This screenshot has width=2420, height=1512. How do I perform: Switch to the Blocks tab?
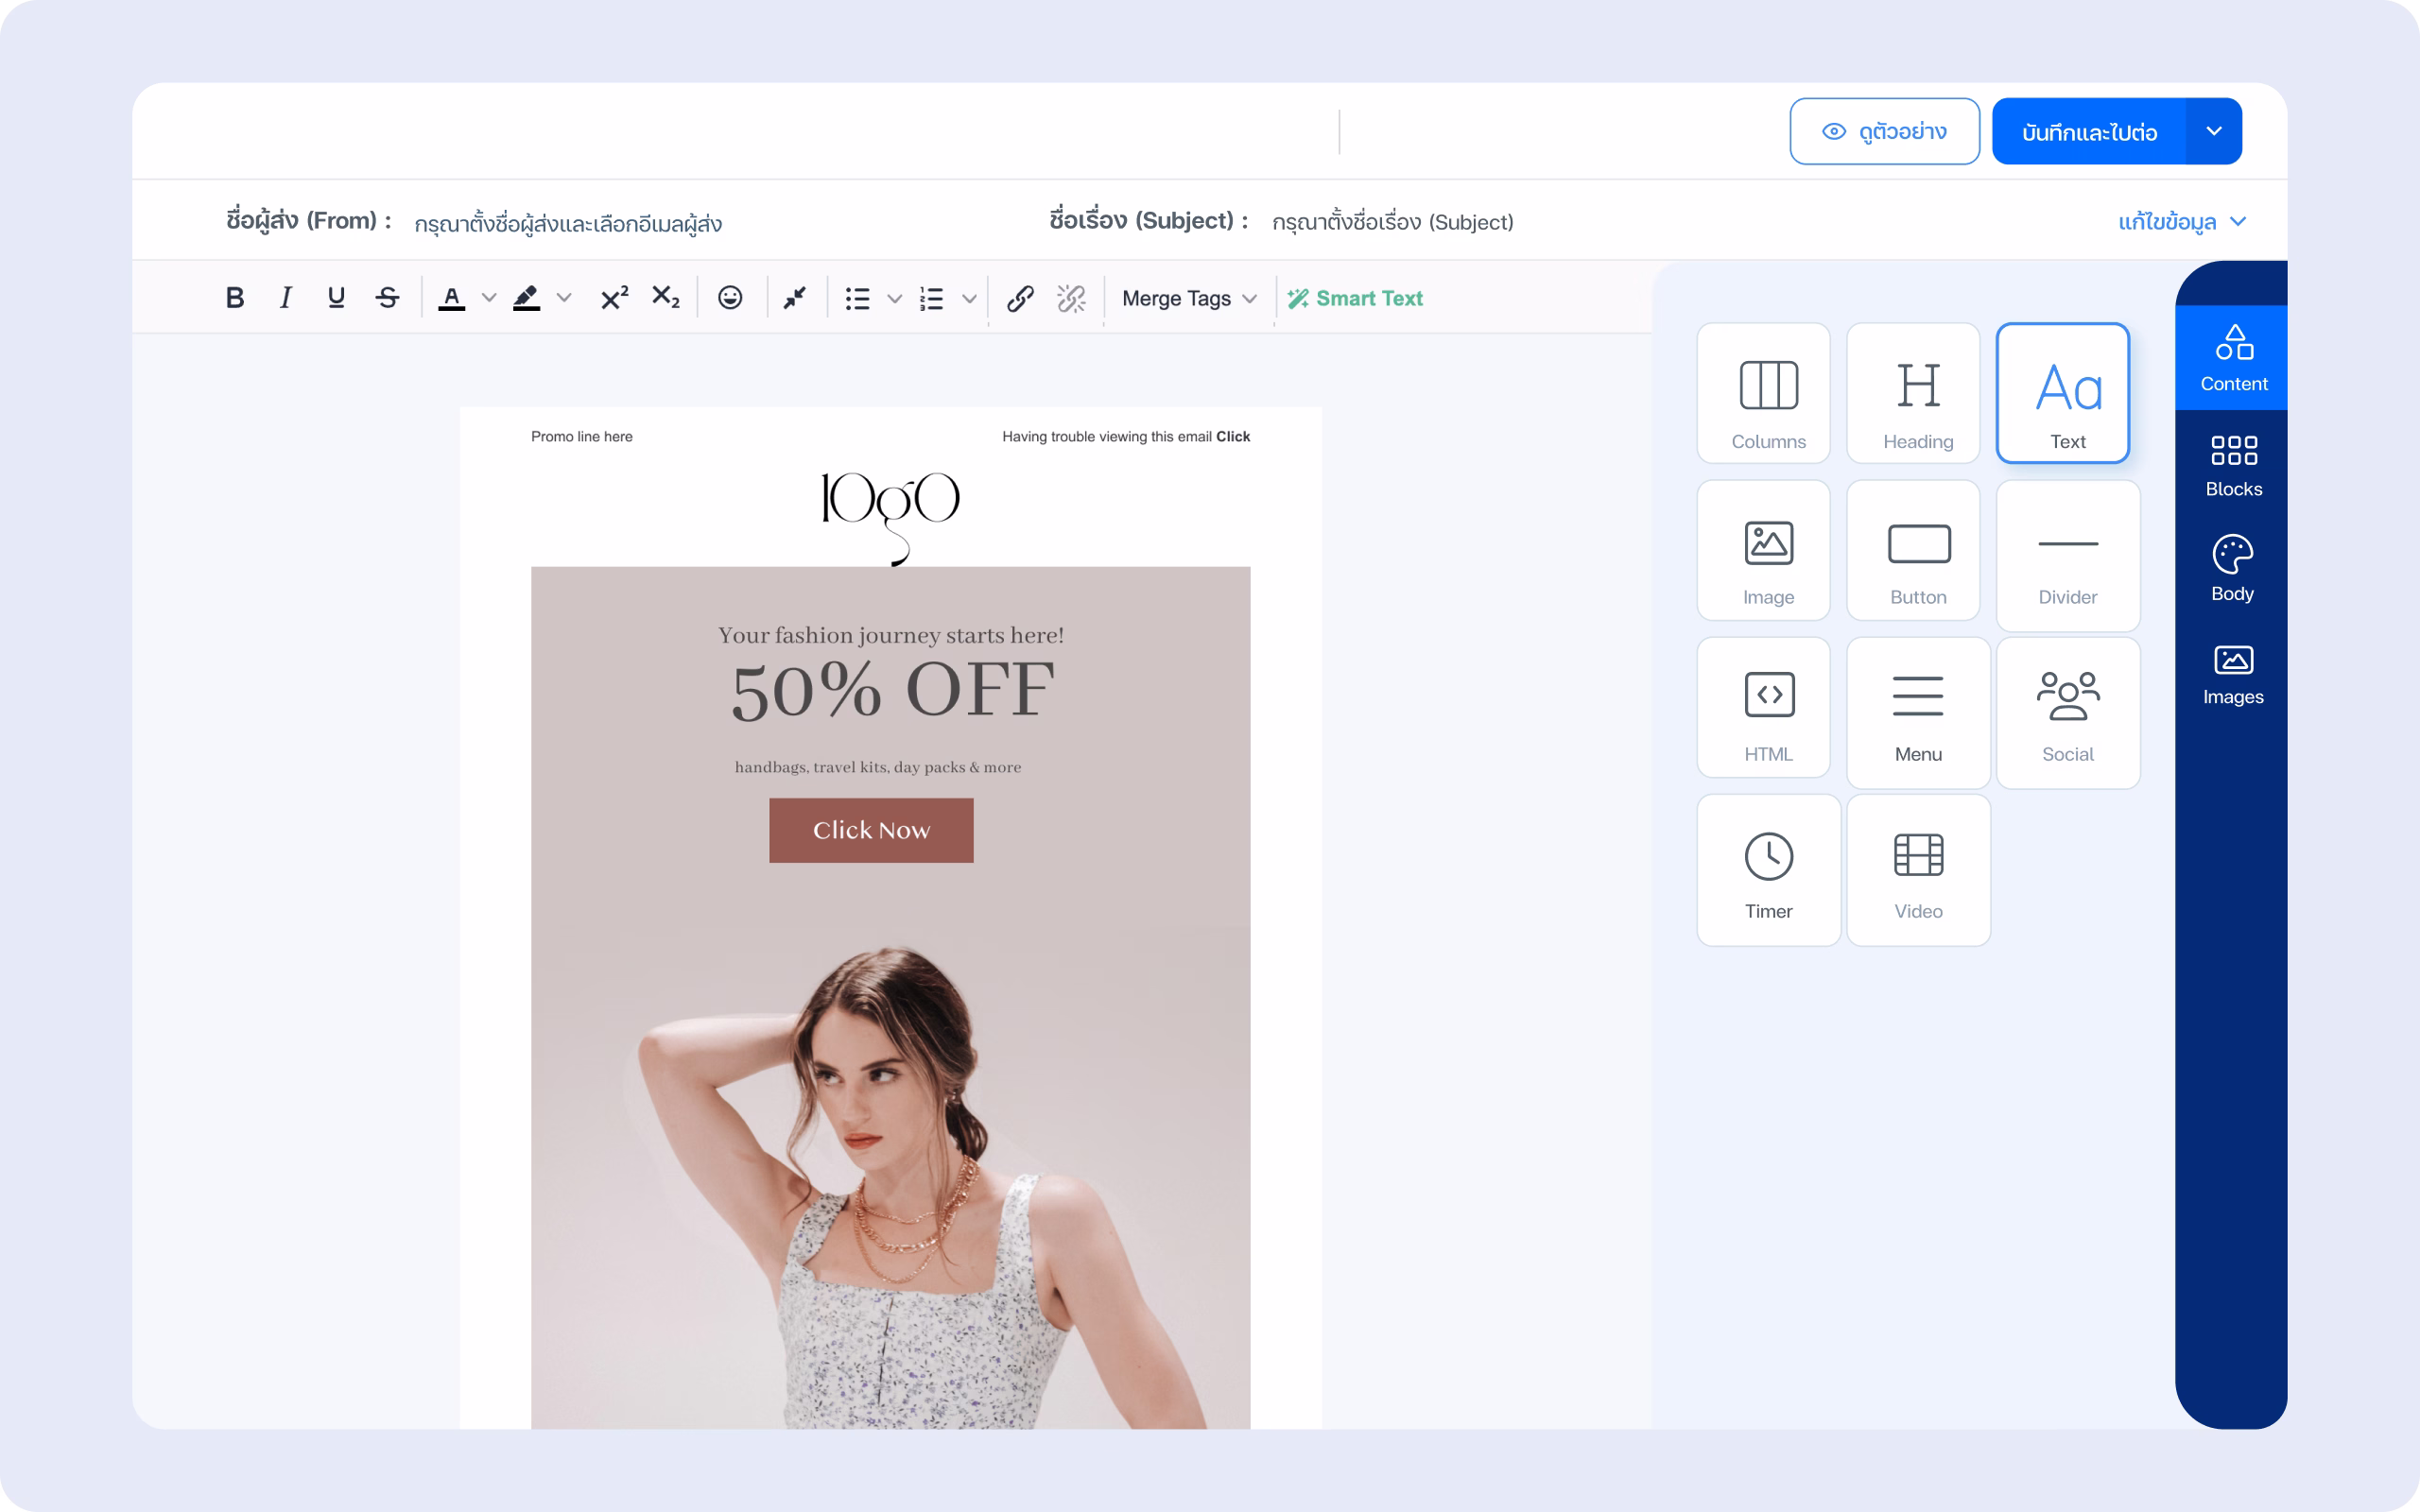click(x=2233, y=465)
